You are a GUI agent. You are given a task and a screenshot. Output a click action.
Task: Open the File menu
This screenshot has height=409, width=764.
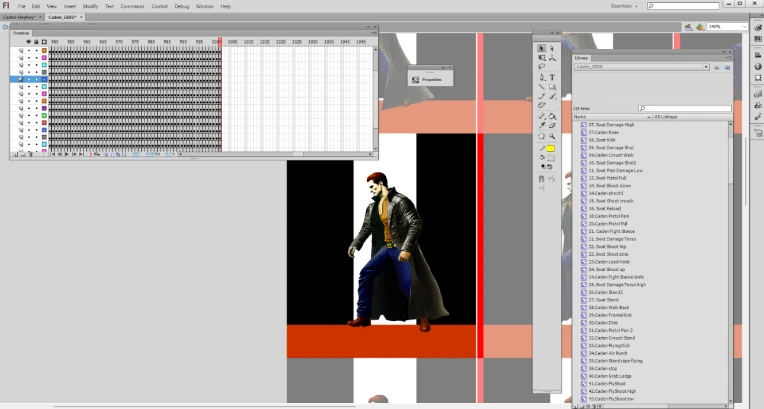[21, 6]
